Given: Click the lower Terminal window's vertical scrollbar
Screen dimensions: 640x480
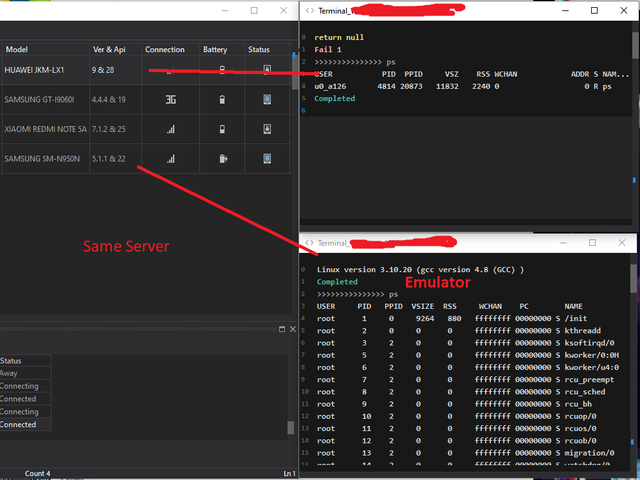Looking at the screenshot, I should pyautogui.click(x=633, y=278).
